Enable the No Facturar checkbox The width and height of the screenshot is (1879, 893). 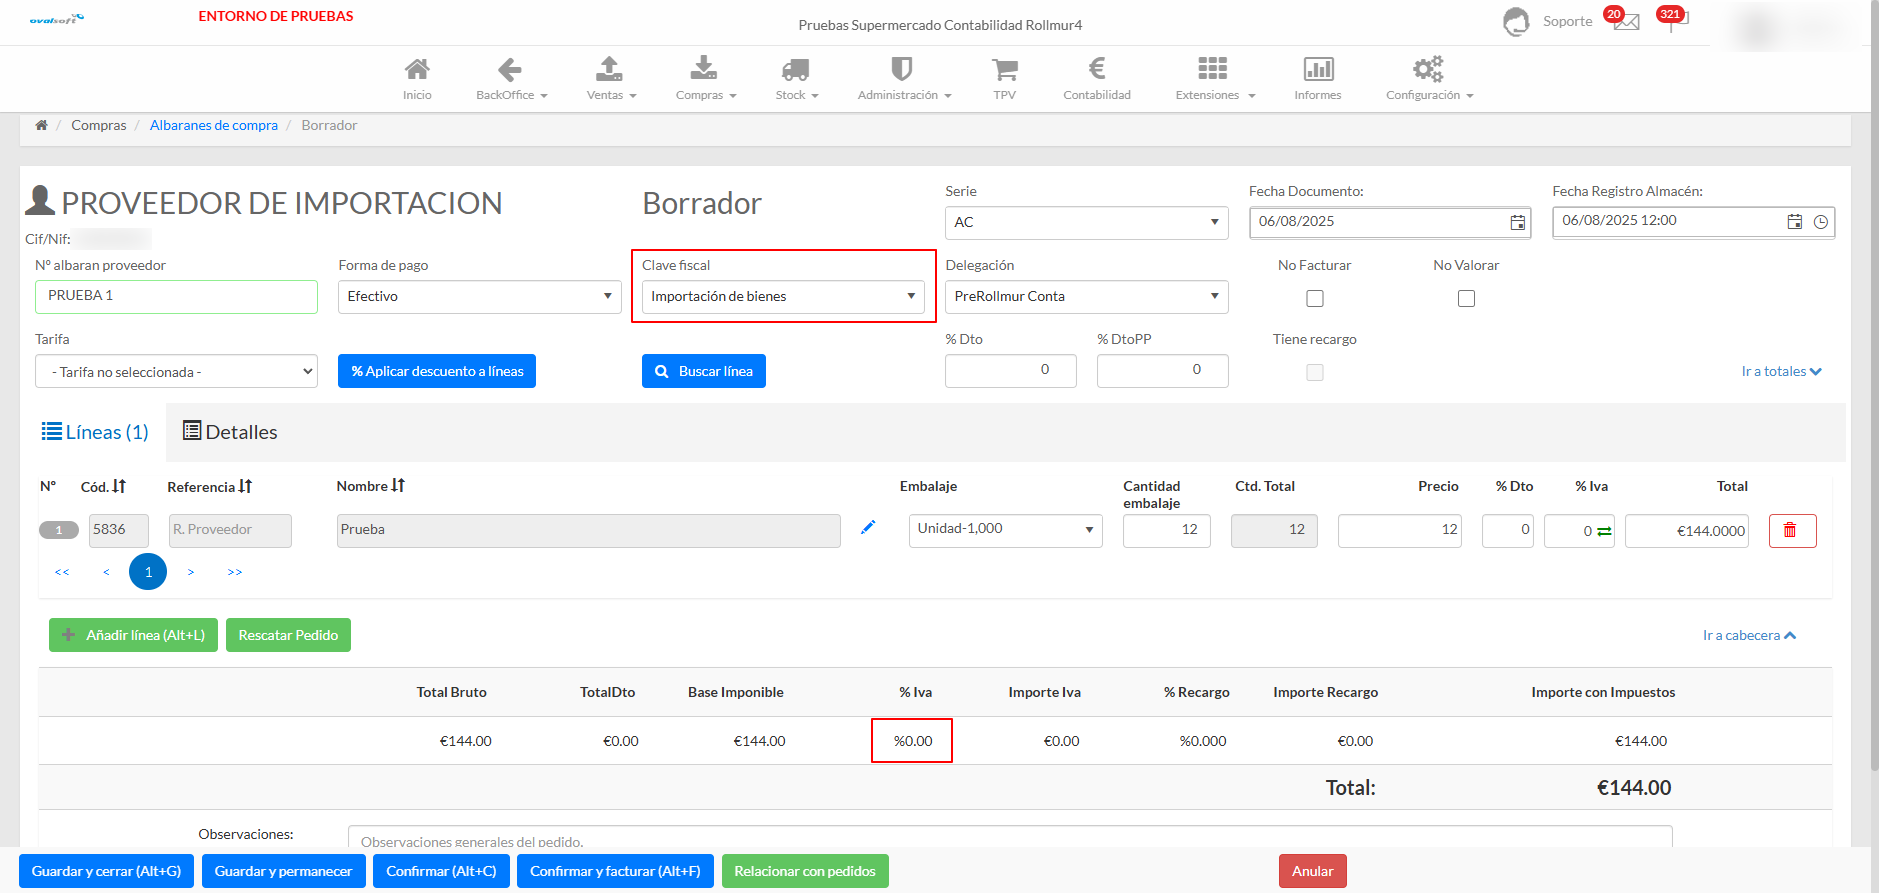1314,299
